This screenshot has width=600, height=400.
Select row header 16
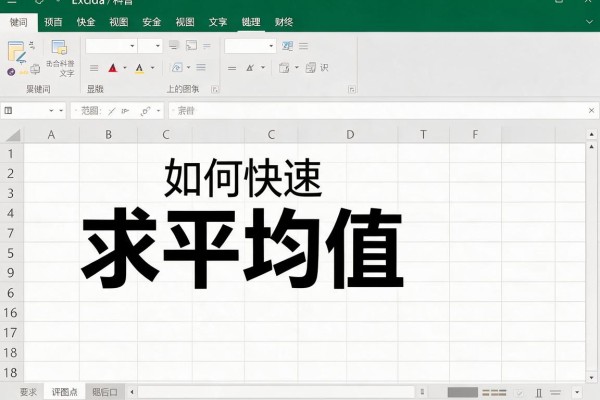tap(11, 313)
